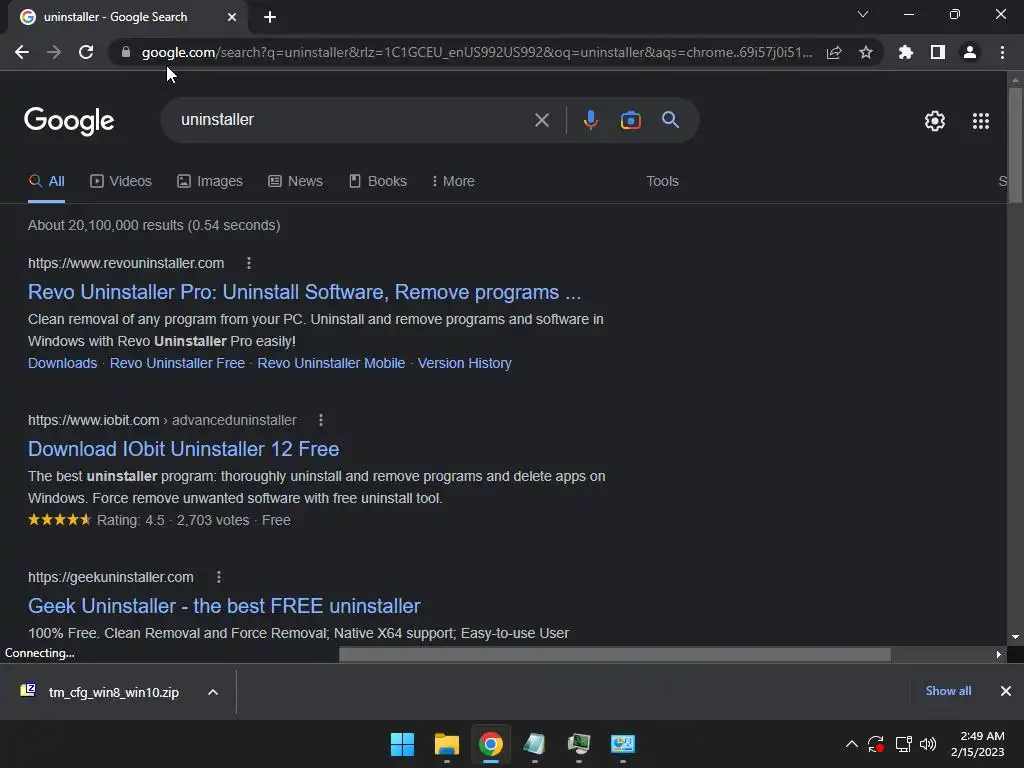This screenshot has height=768, width=1024.
Task: Open the Chrome extensions puzzle icon
Action: pos(906,52)
